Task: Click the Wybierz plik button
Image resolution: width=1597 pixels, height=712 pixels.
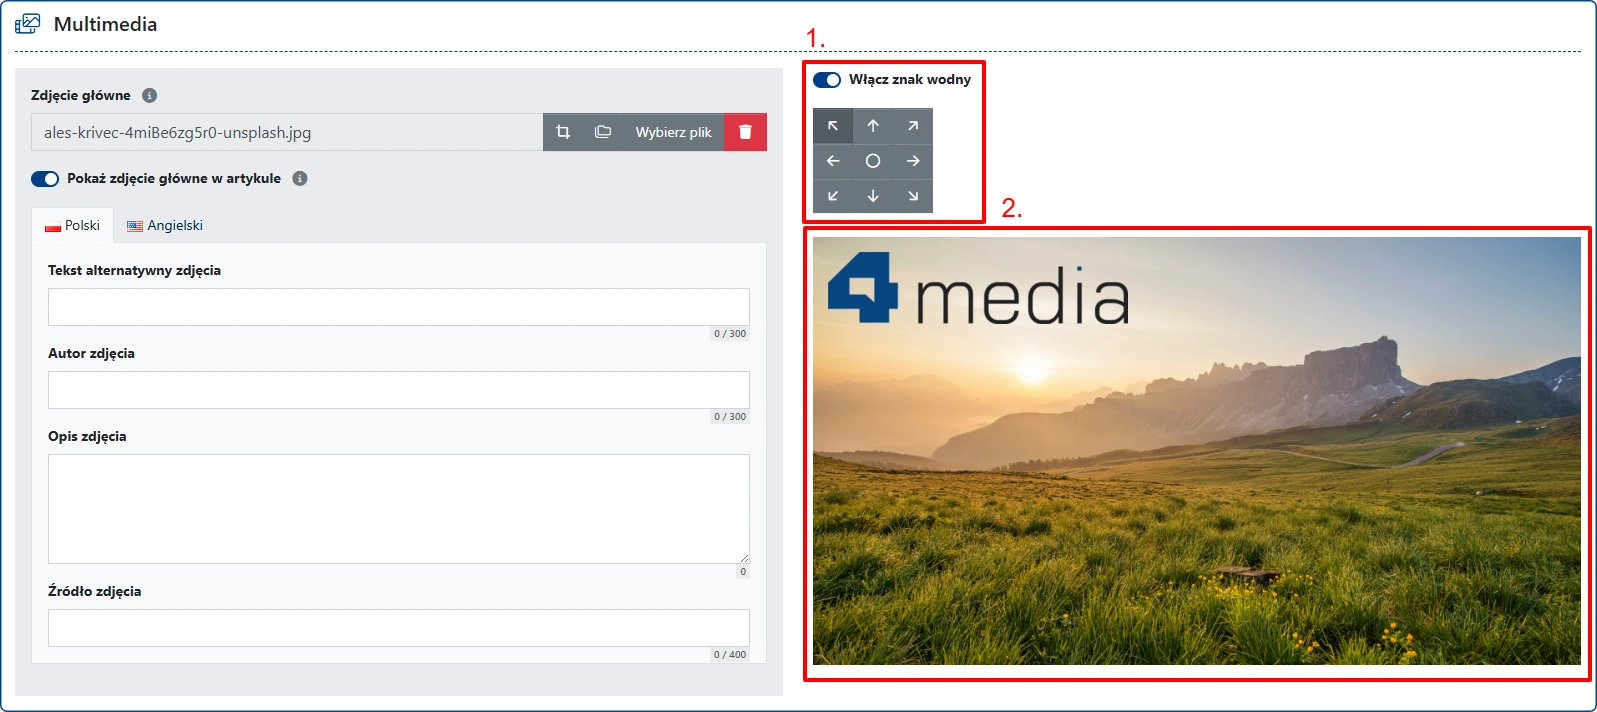Action: click(x=673, y=132)
